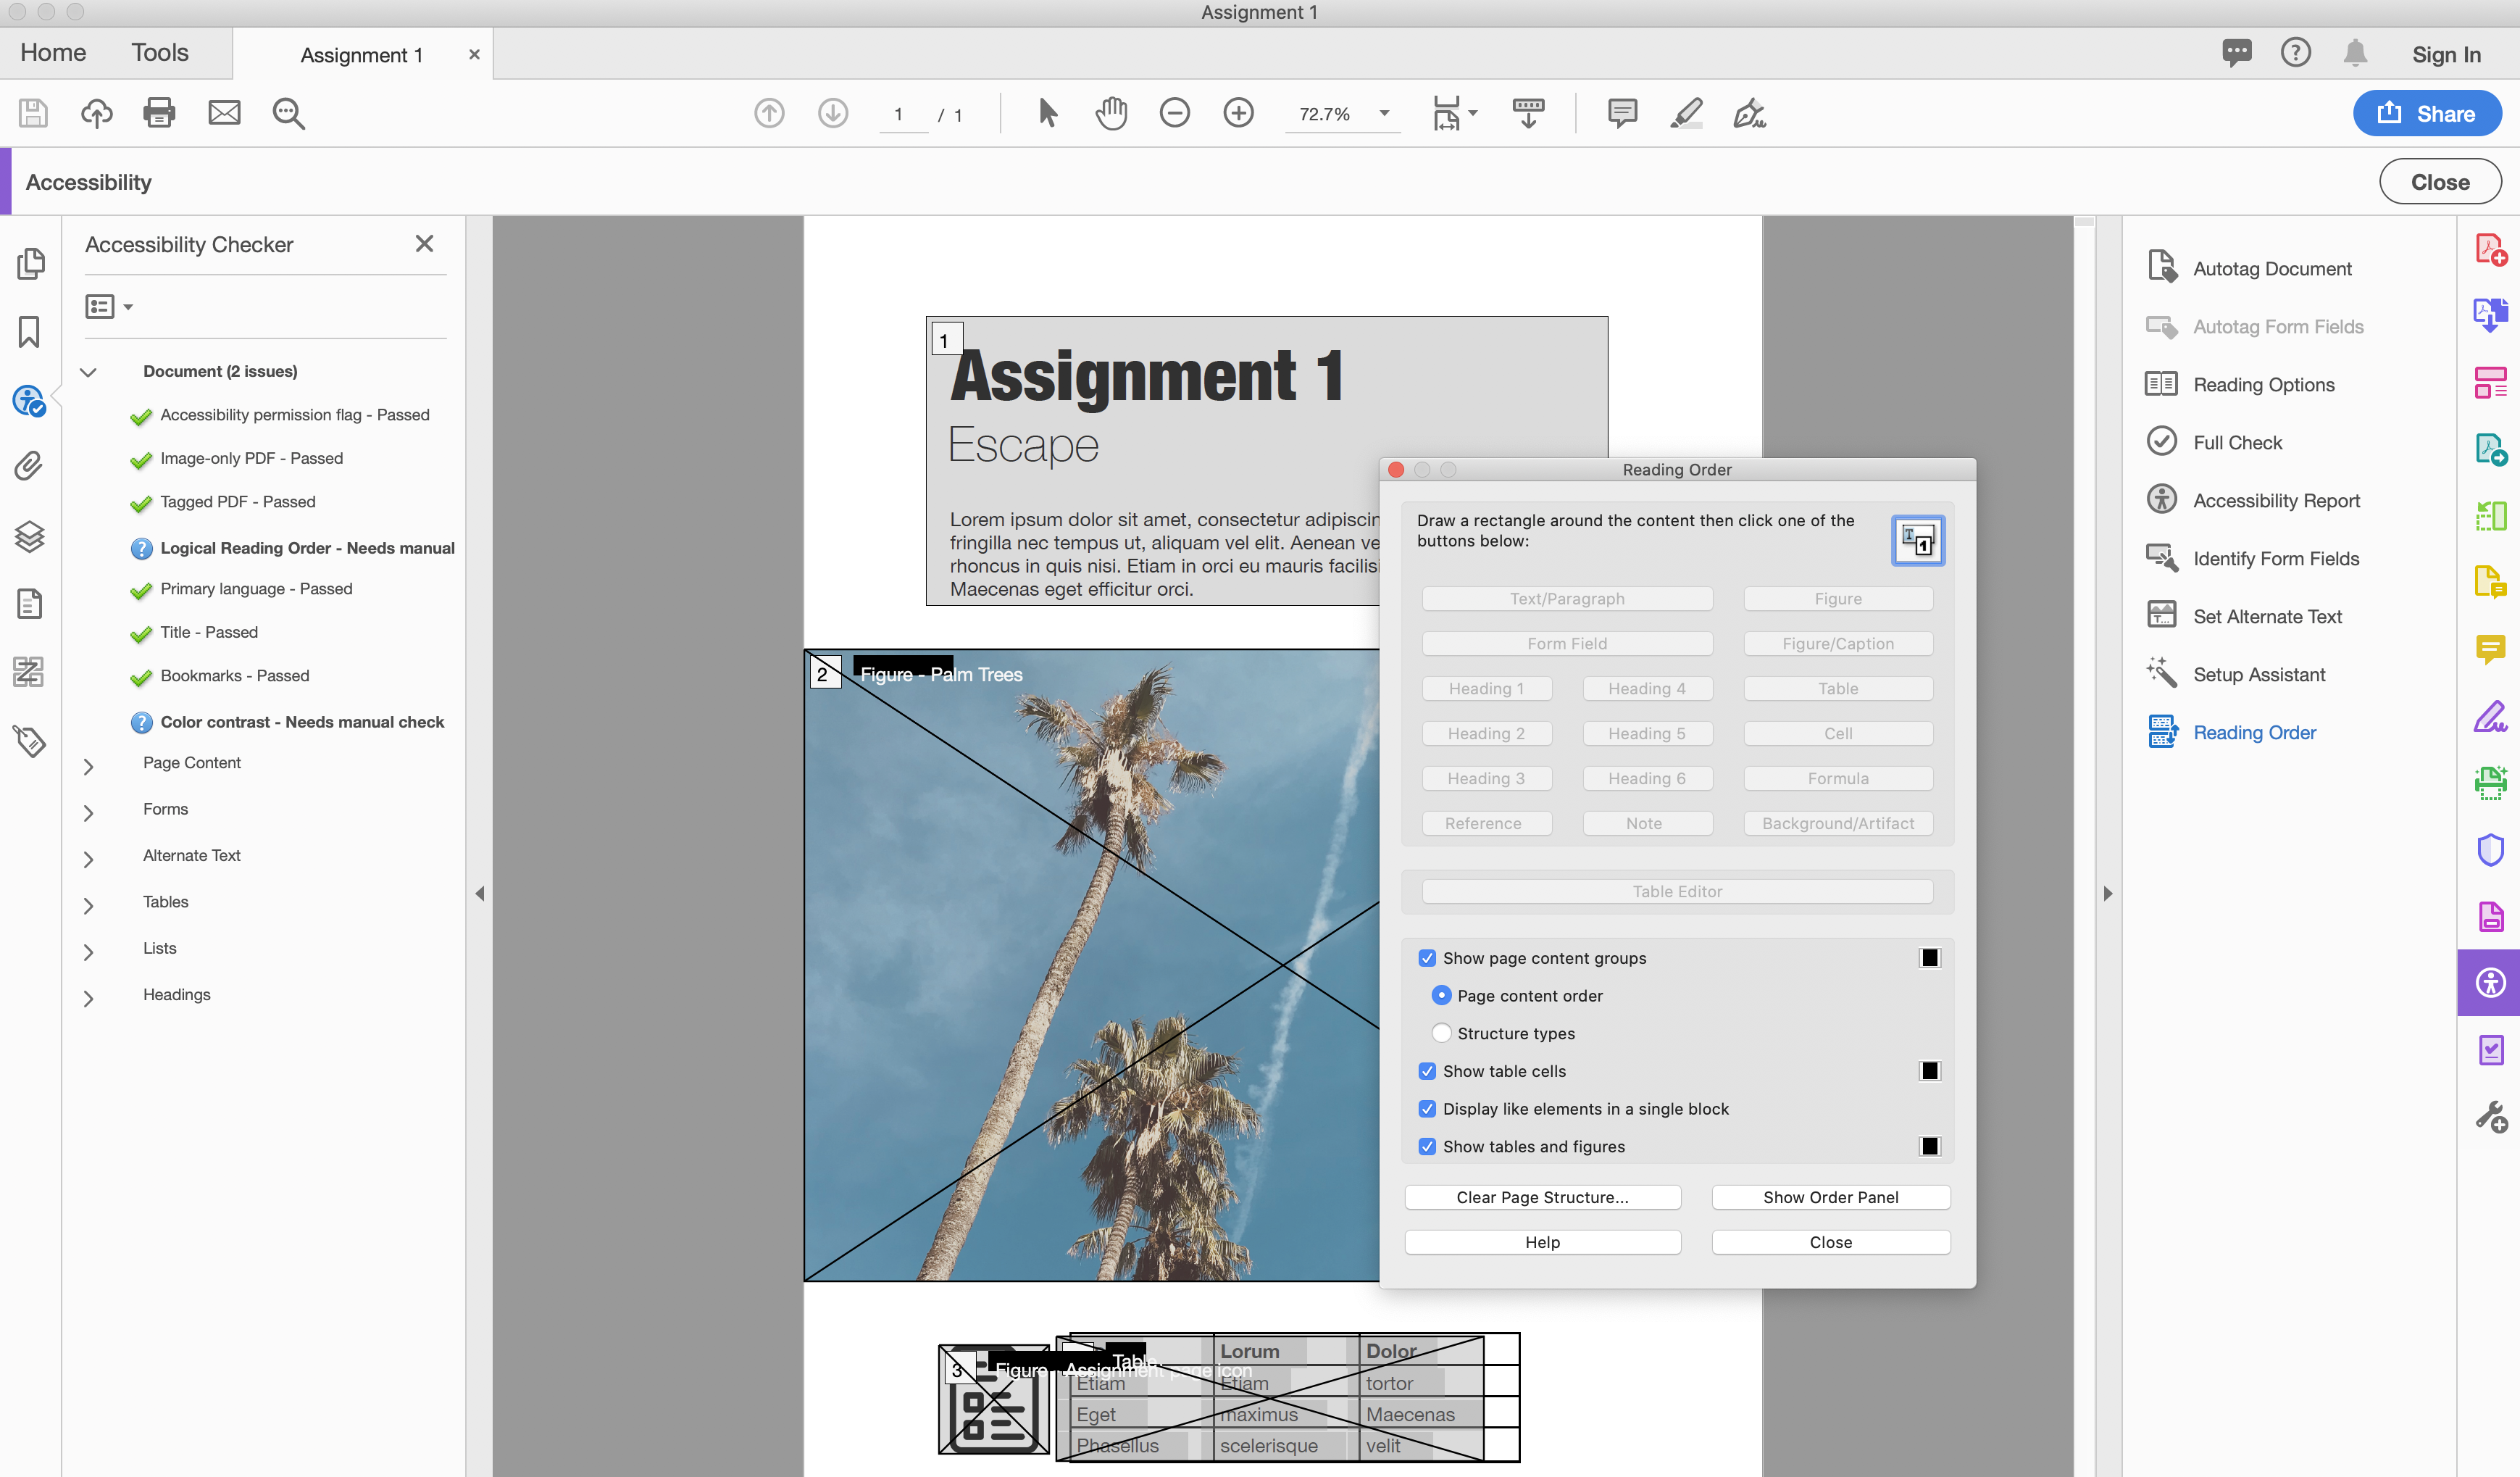Disable Display like elements in a single block
Image resolution: width=2520 pixels, height=1477 pixels.
(x=1427, y=1109)
